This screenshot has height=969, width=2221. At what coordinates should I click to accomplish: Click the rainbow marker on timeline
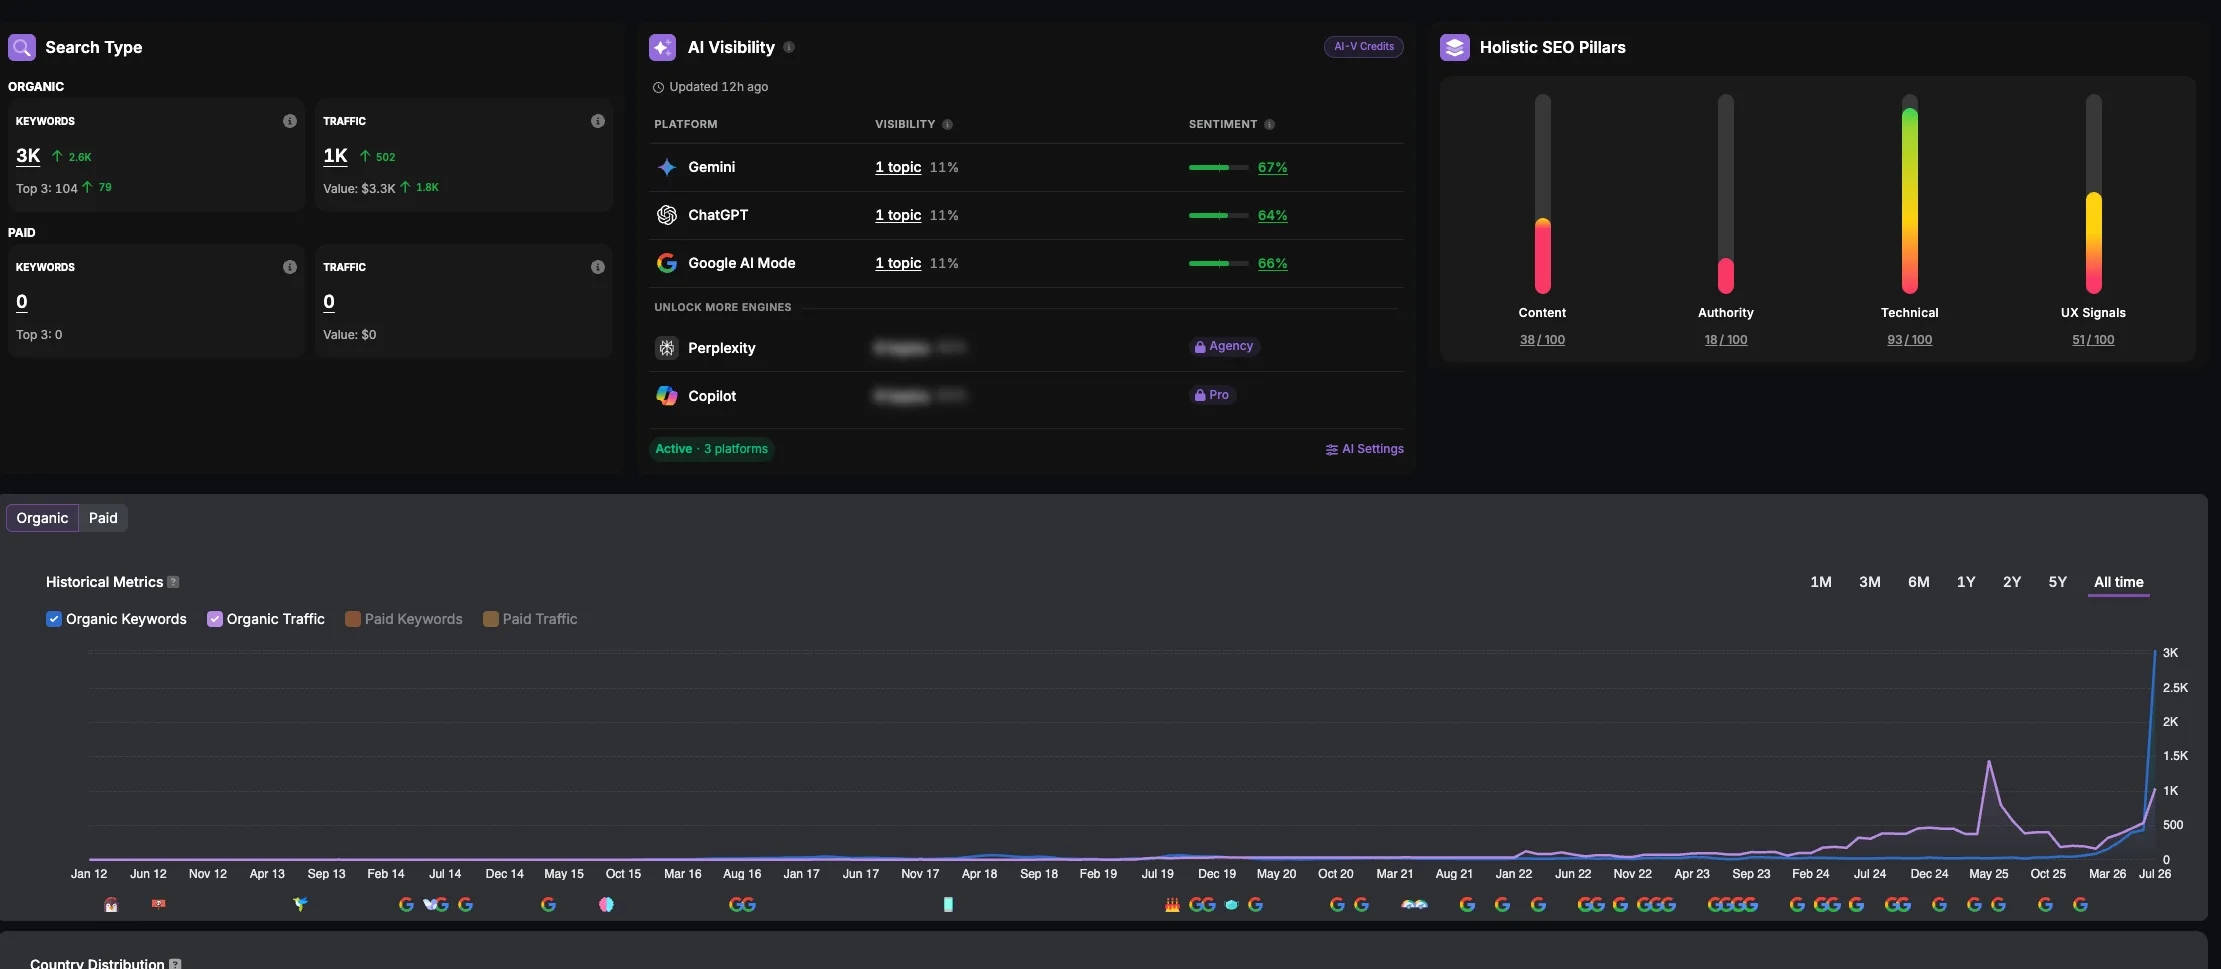(1414, 904)
